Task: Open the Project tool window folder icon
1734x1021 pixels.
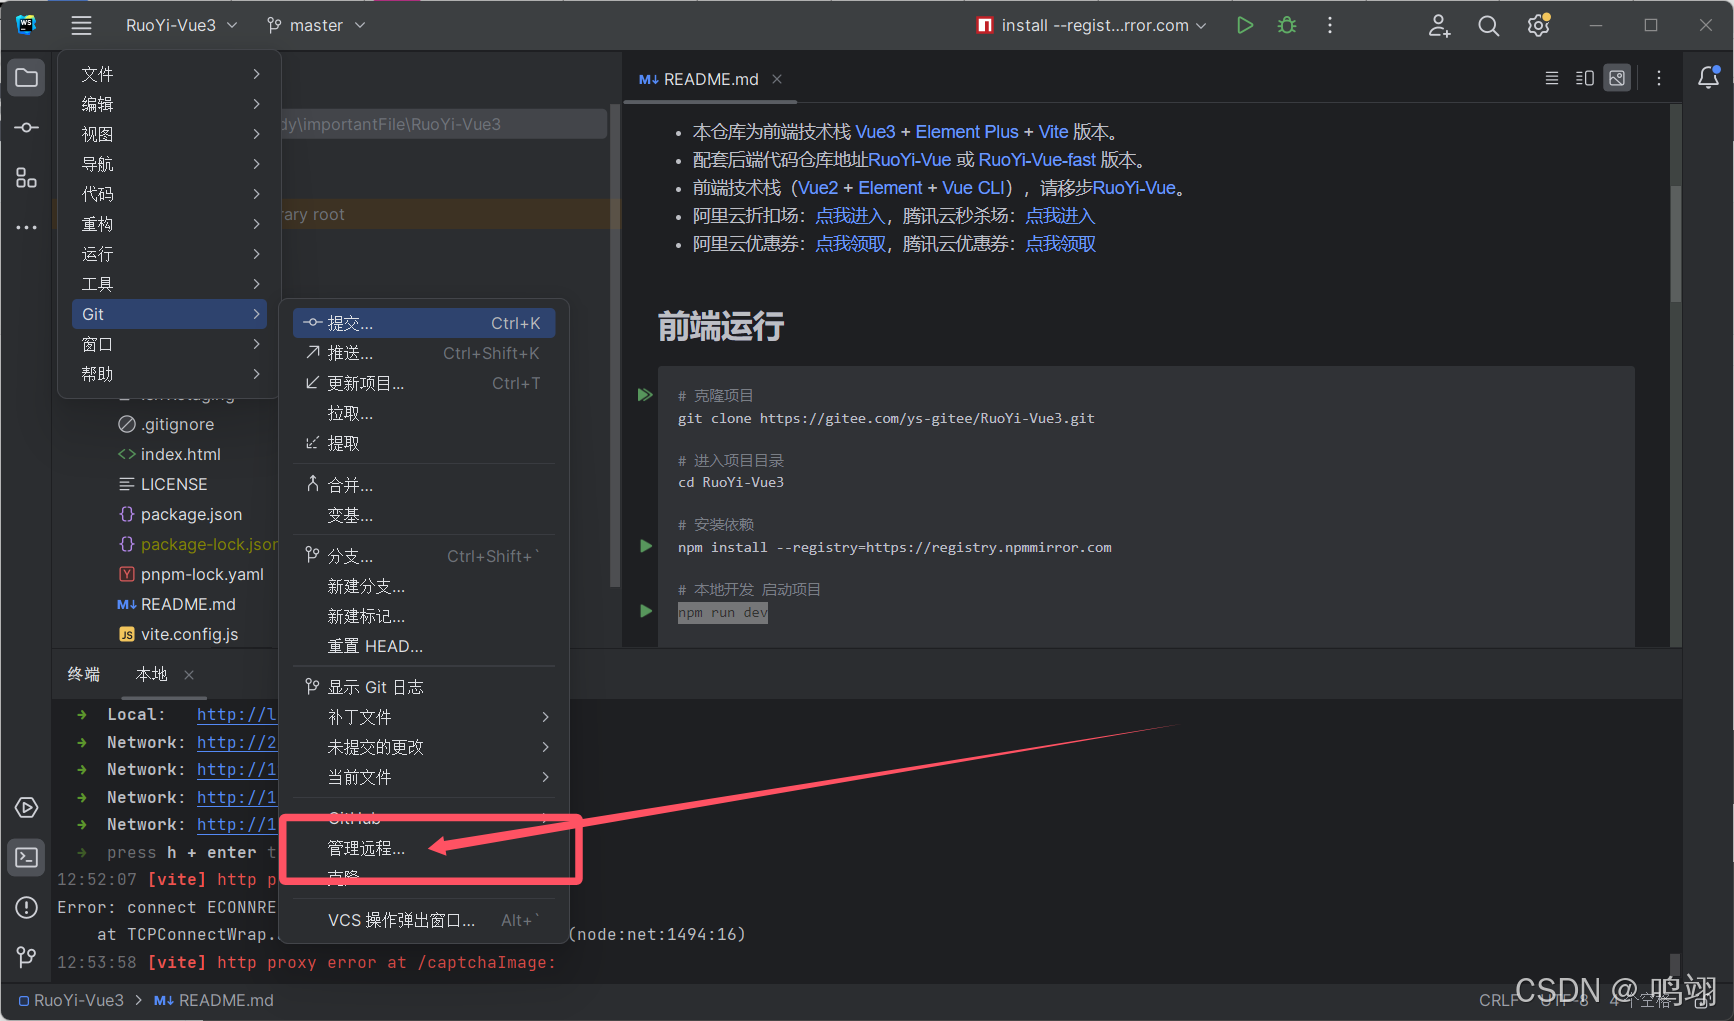Action: (26, 77)
